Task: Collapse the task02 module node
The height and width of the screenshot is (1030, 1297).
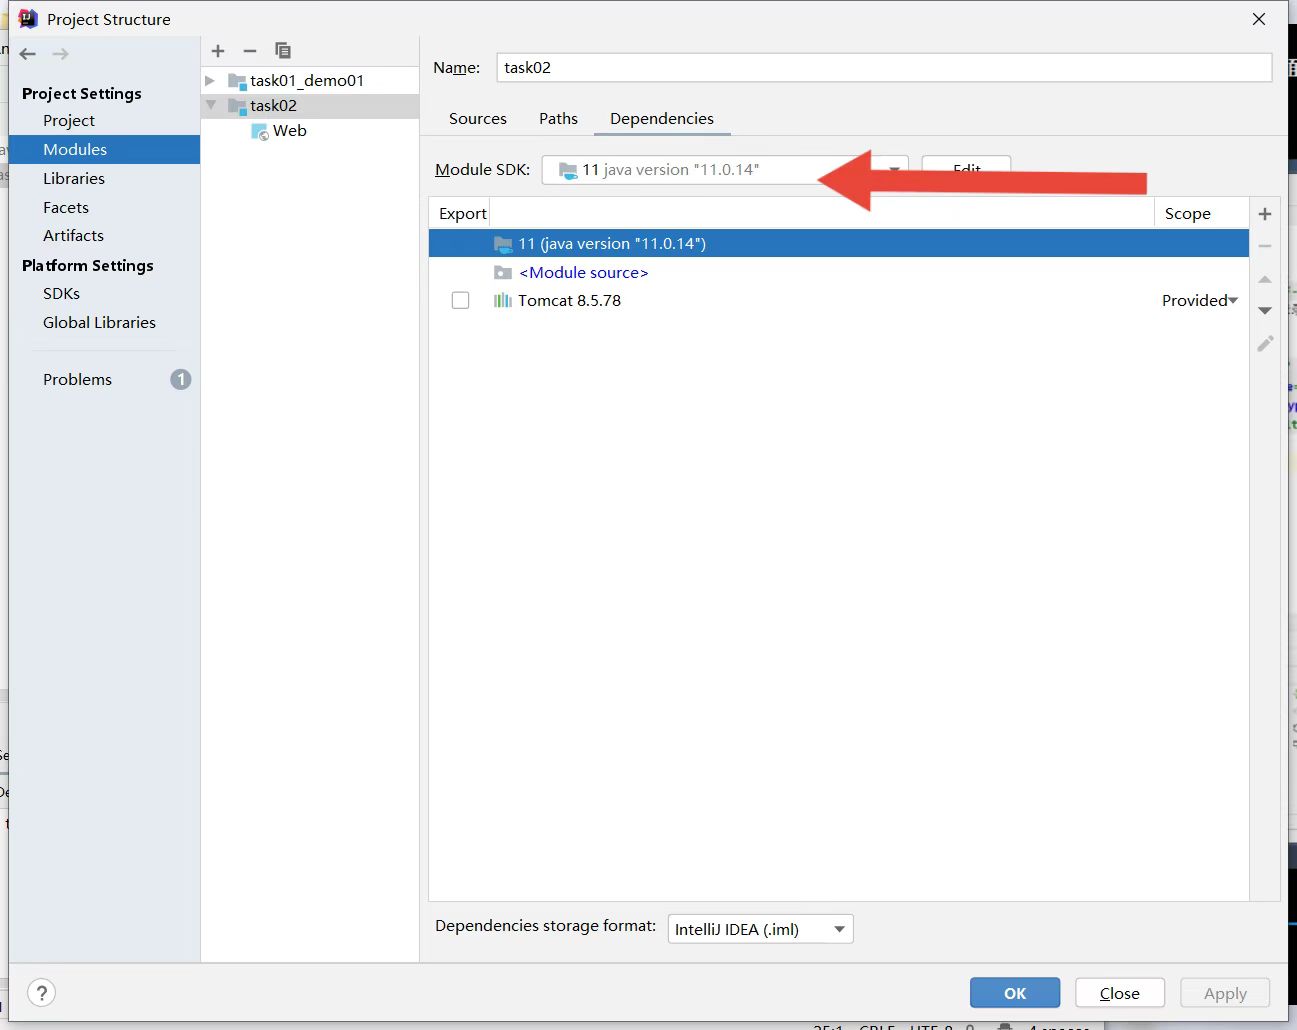Action: tap(211, 105)
